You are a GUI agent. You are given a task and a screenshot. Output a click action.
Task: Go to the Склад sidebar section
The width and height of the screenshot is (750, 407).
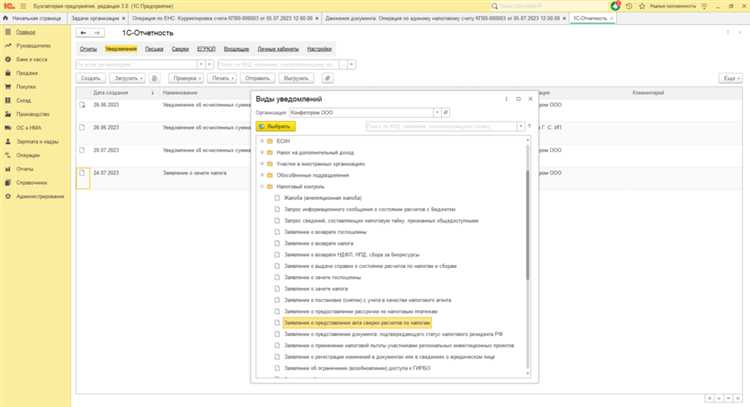(23, 99)
